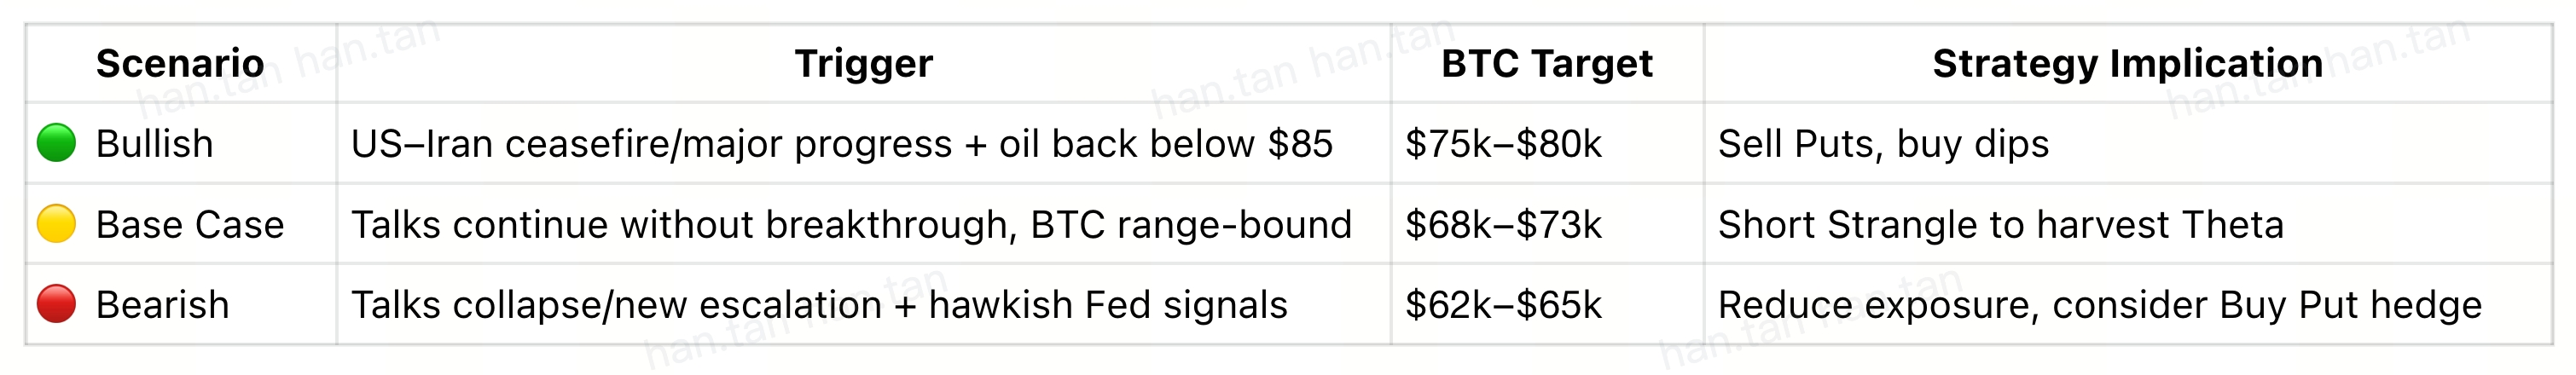
Task: Click the Strategy Implication column header
Action: 2127,63
